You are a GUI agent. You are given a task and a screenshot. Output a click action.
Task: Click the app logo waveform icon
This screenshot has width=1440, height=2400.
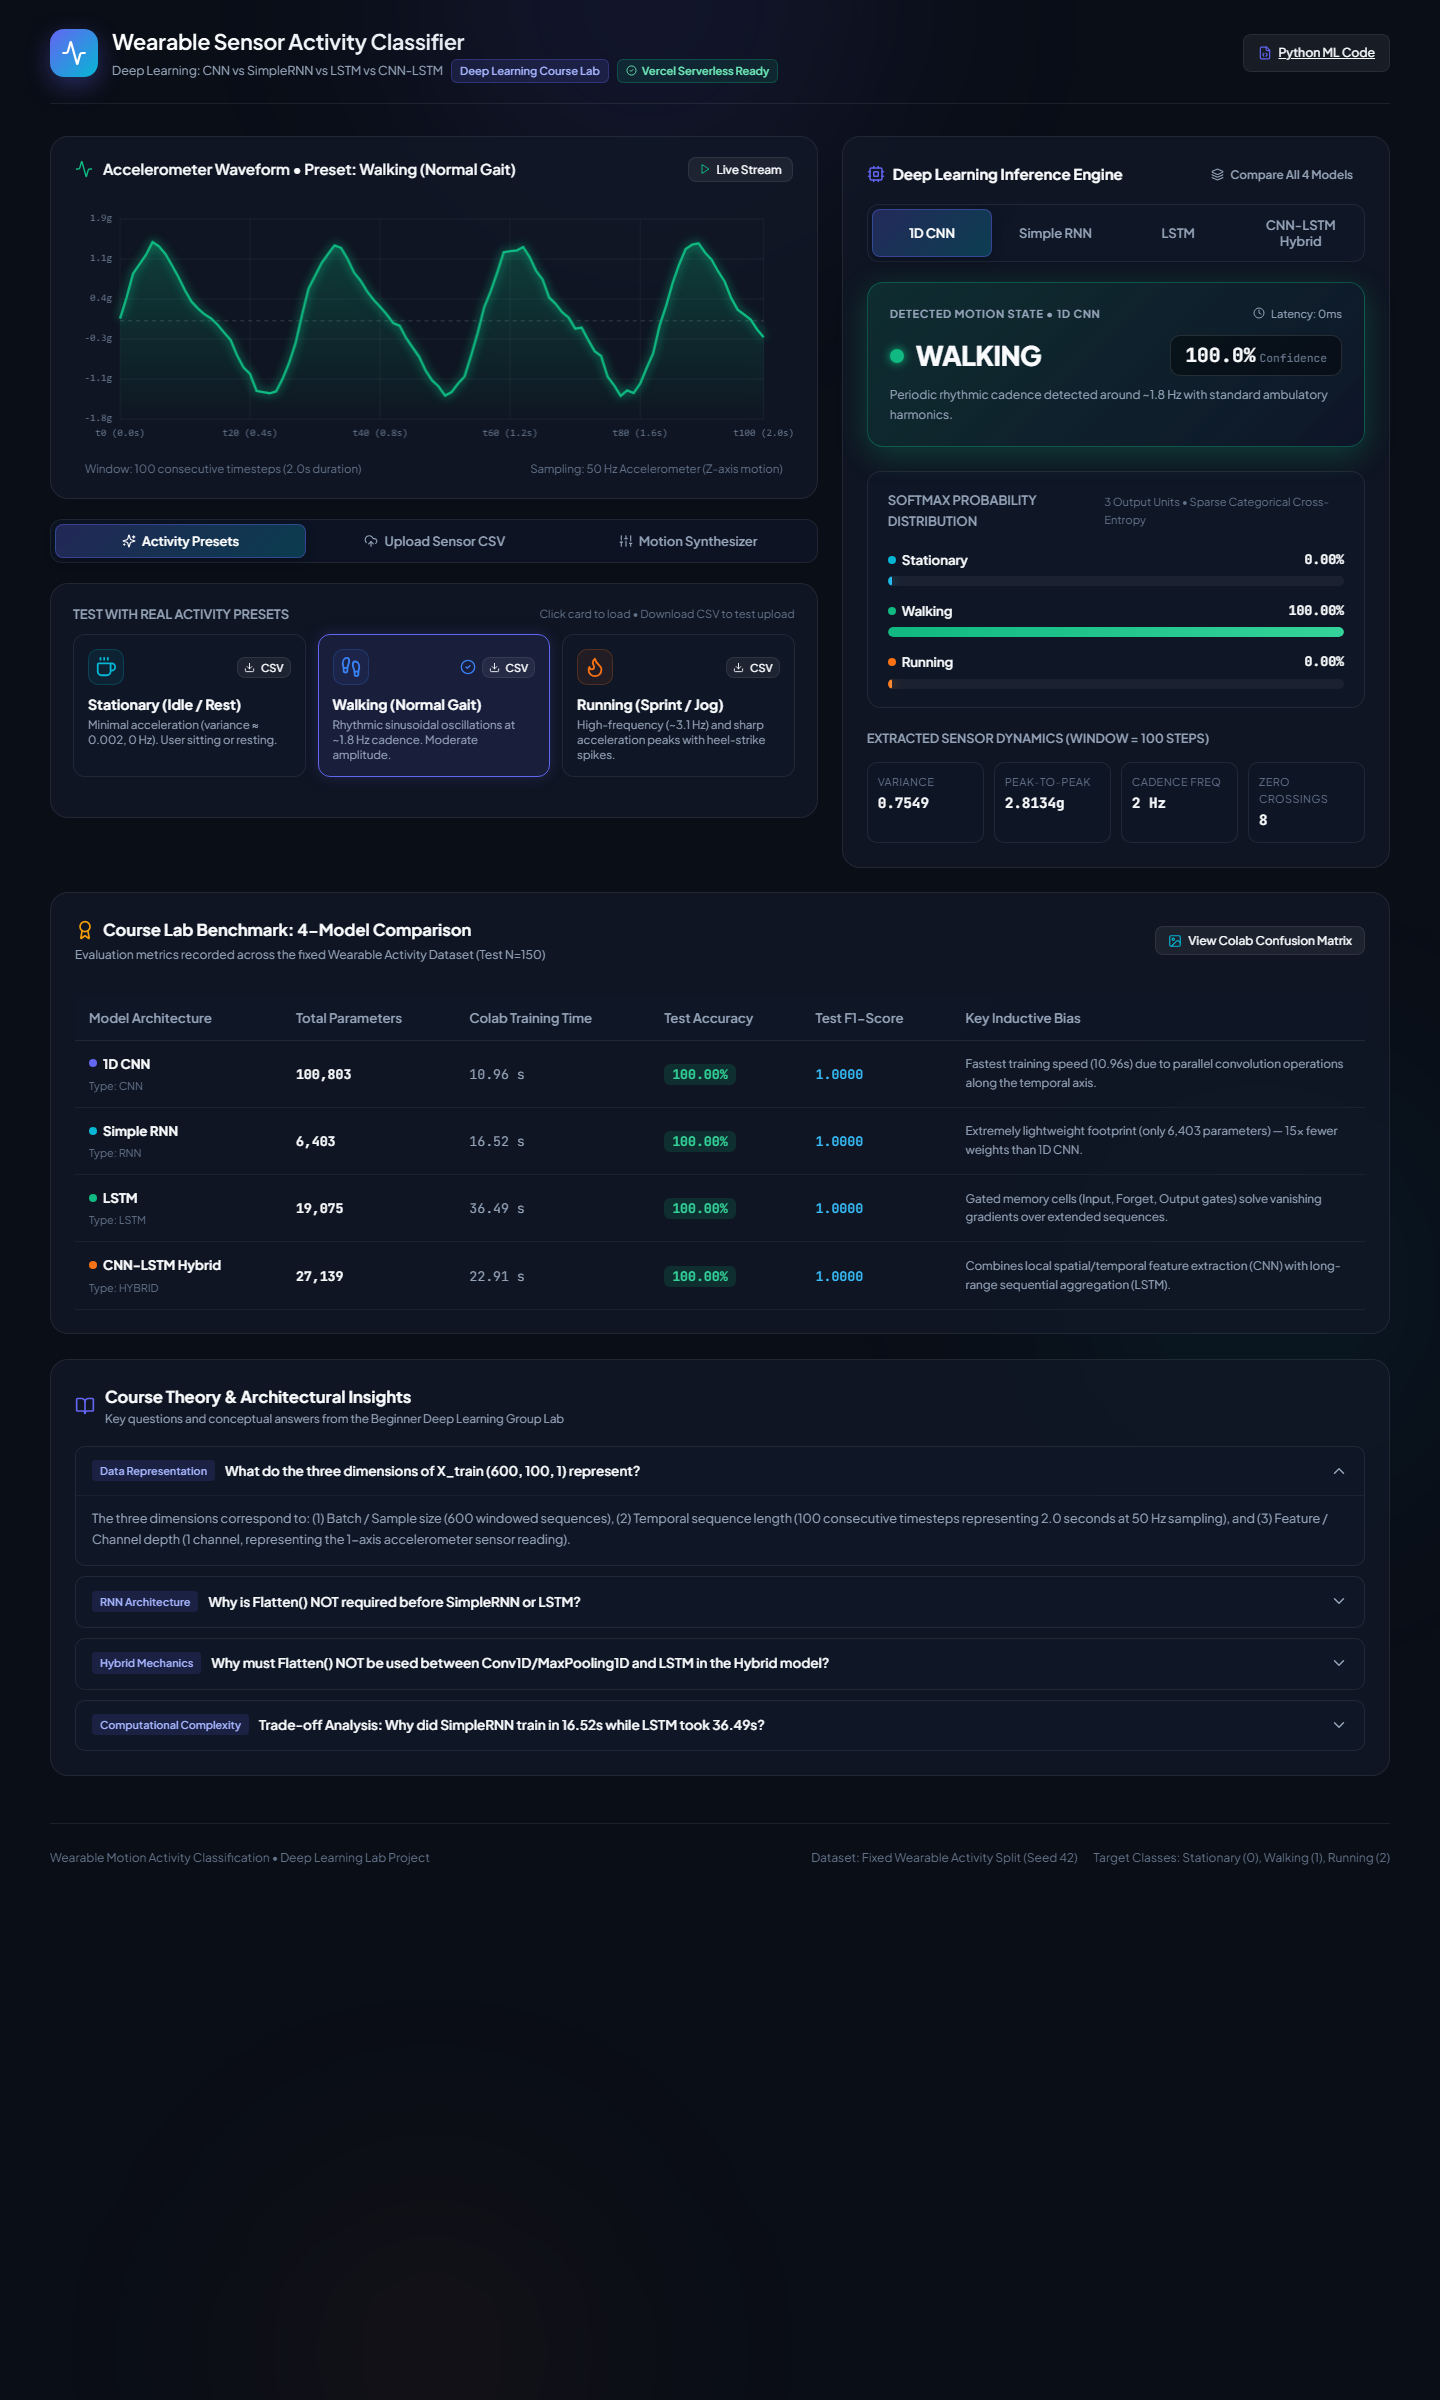[x=74, y=53]
